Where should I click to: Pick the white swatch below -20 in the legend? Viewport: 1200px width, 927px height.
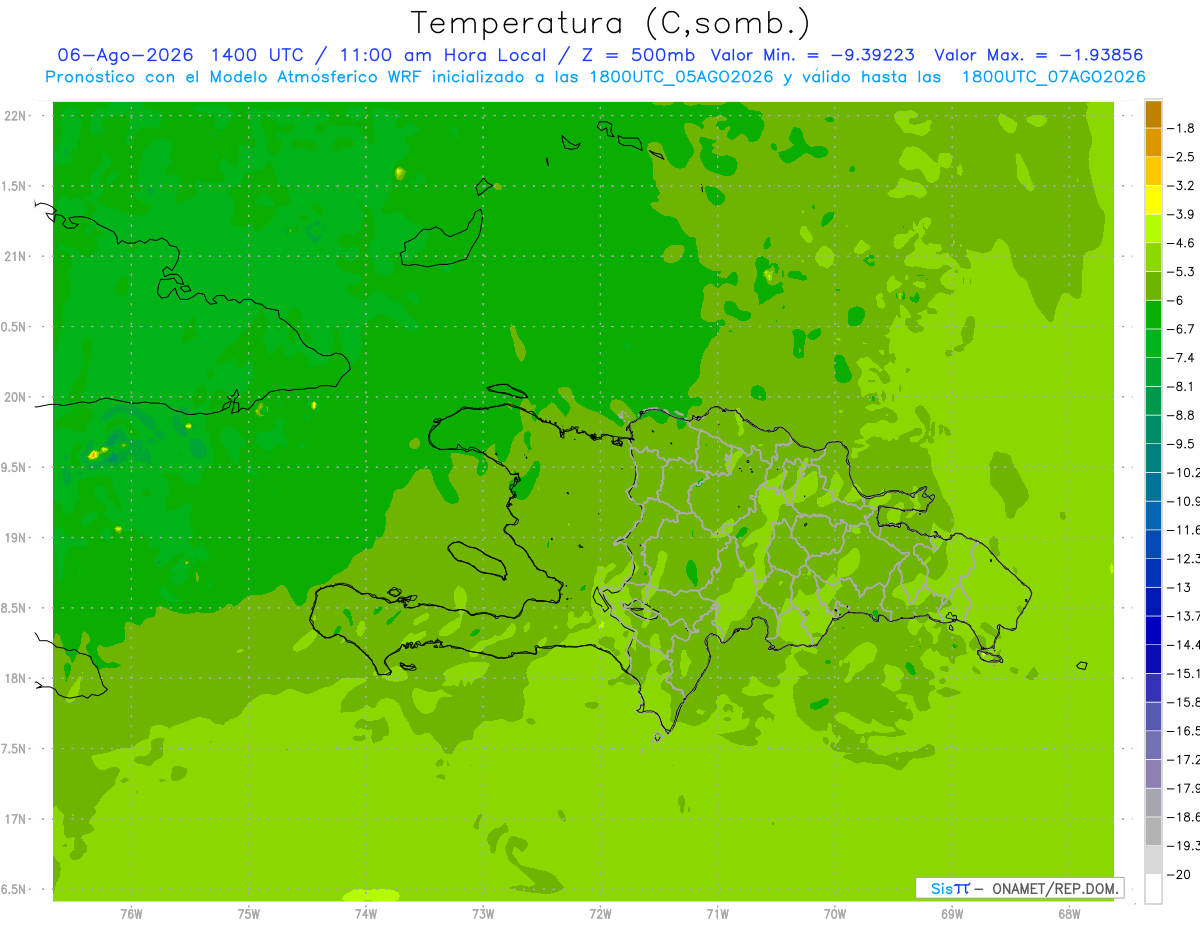1153,889
